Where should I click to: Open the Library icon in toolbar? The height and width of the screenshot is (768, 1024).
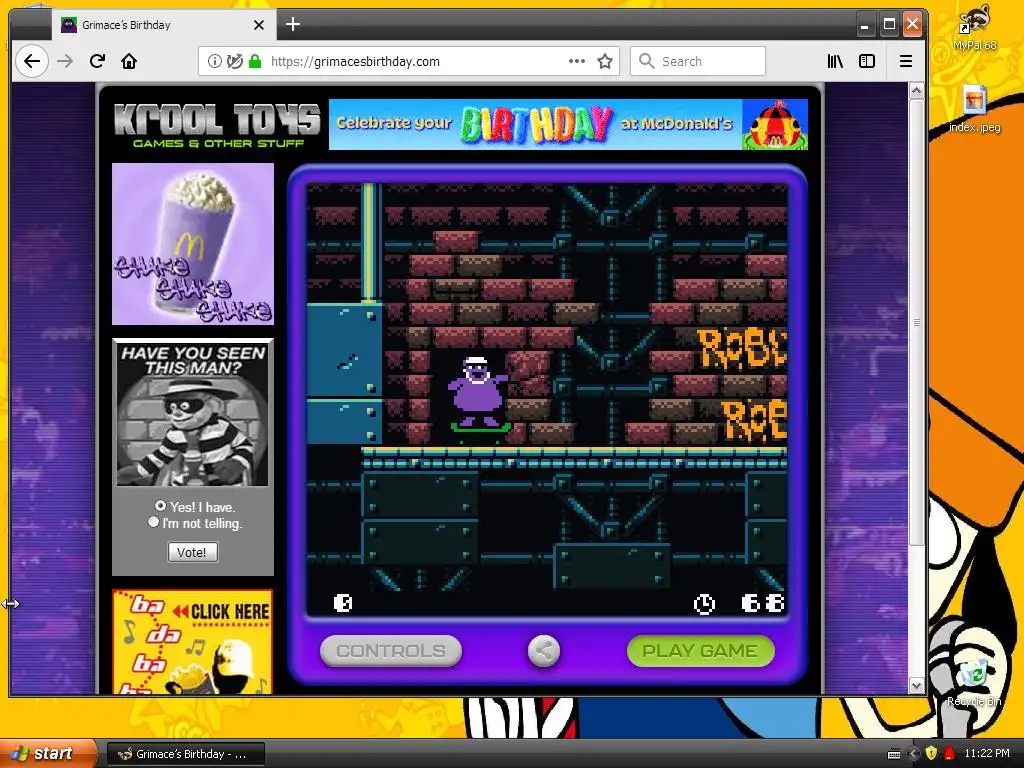click(835, 61)
